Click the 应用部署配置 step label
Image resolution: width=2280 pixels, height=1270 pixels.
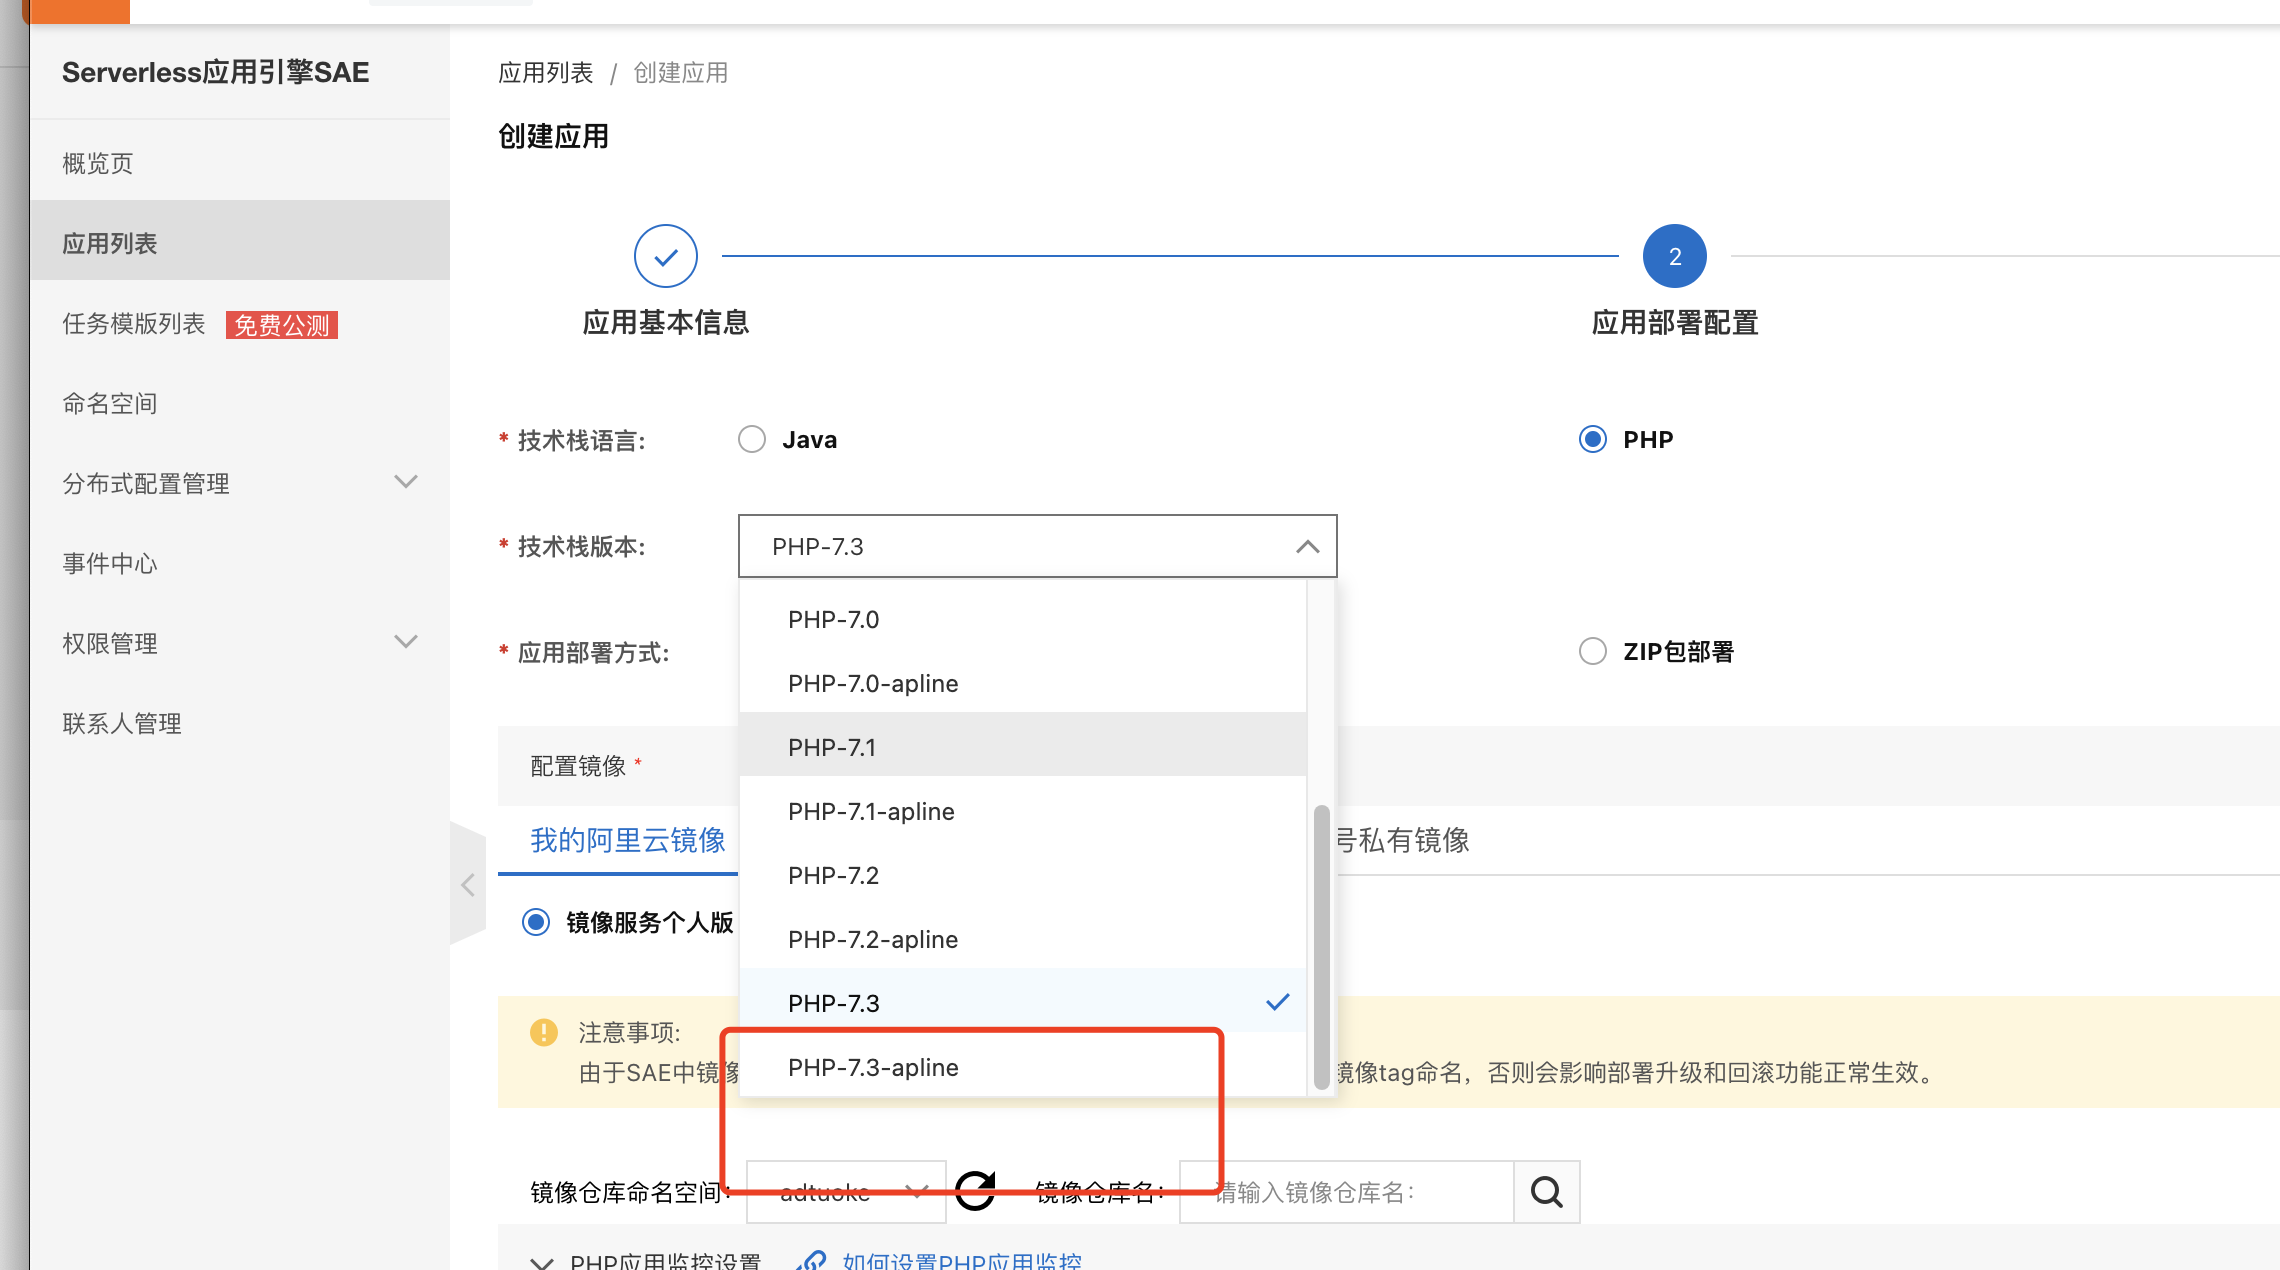[1675, 322]
